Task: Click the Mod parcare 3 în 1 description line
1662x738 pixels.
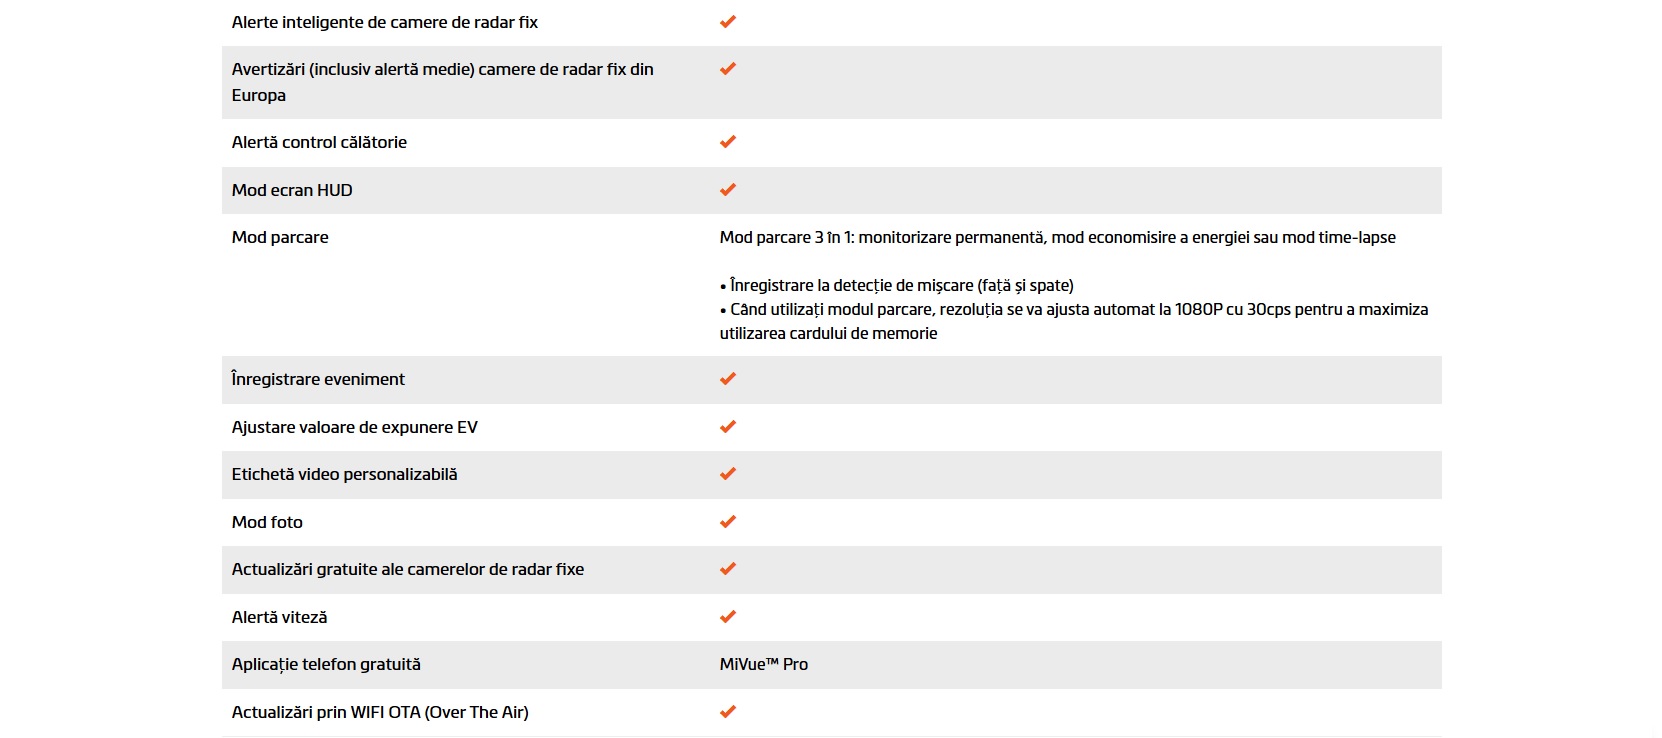Action: pos(1057,237)
